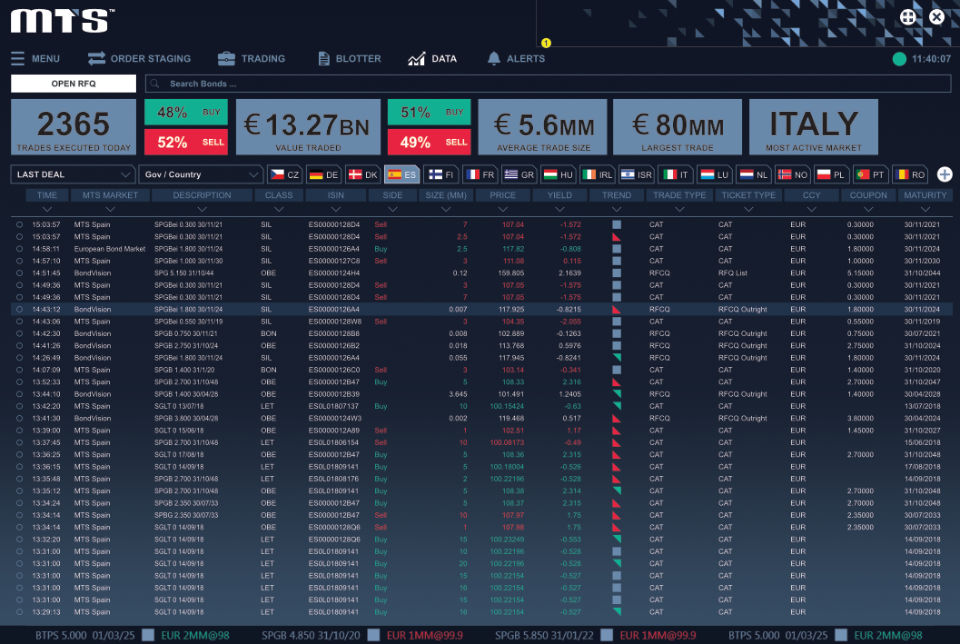
Task: Click the green connection status indicator
Action: [899, 59]
